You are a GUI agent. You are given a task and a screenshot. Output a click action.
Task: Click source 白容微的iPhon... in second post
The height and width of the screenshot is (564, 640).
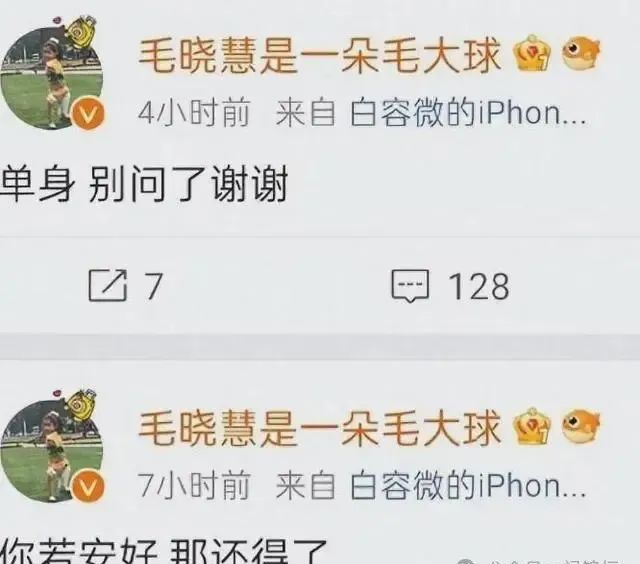pos(468,486)
